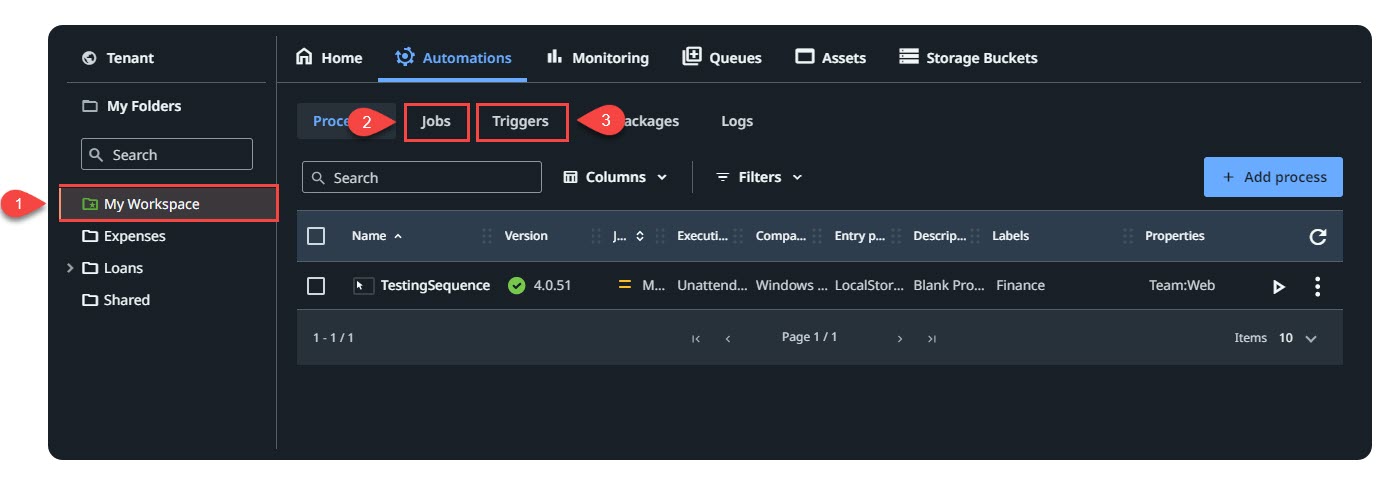The height and width of the screenshot is (487, 1400).
Task: Click the Home house icon
Action: pos(304,57)
